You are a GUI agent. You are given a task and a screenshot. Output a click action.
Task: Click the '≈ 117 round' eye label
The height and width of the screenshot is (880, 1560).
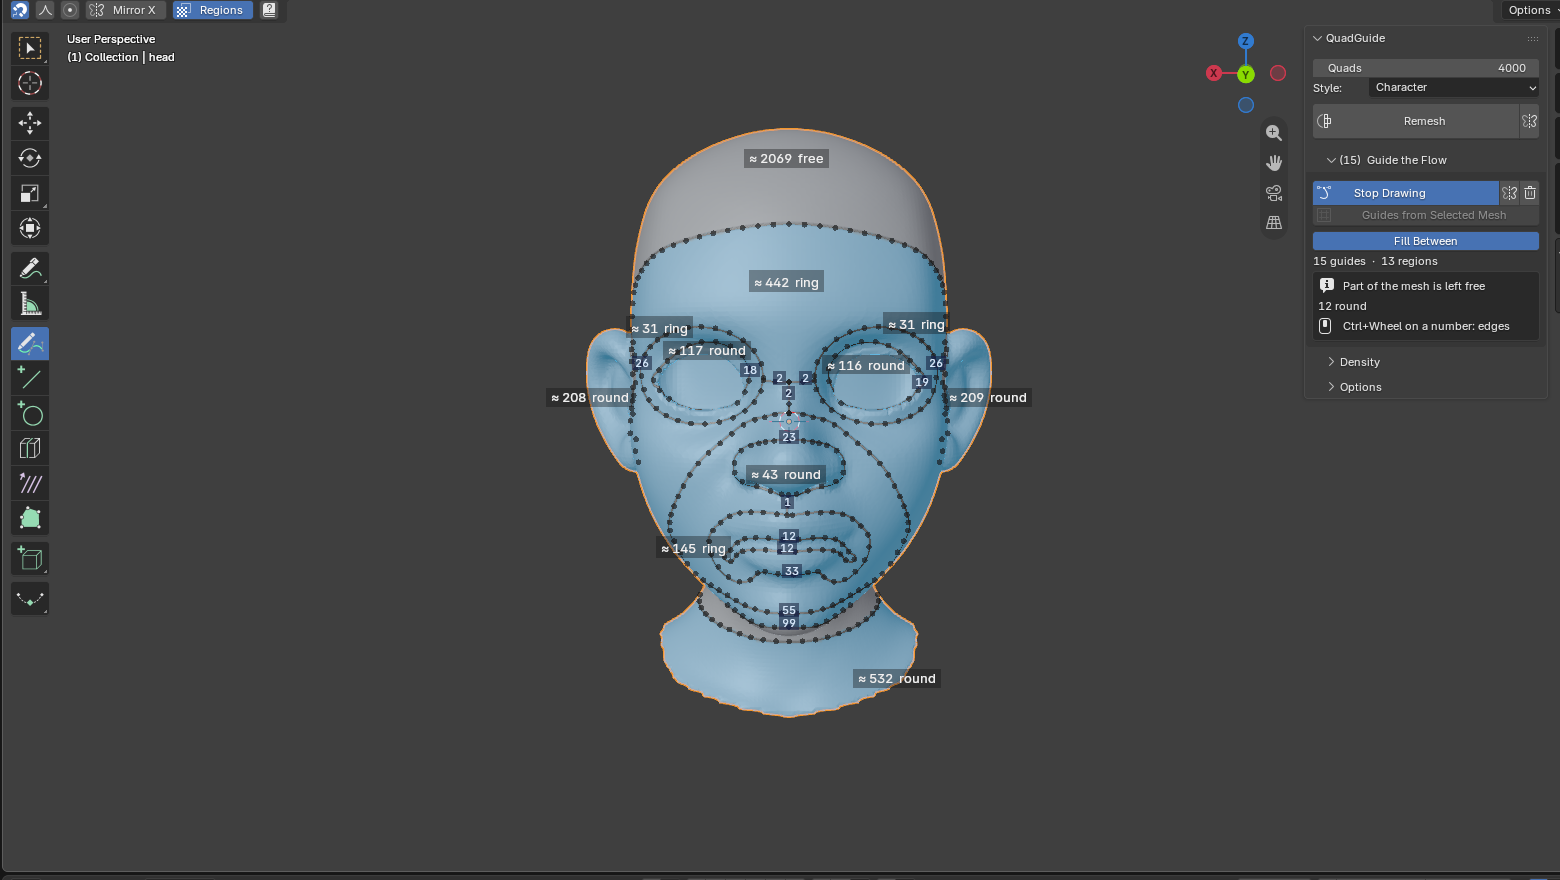point(707,351)
